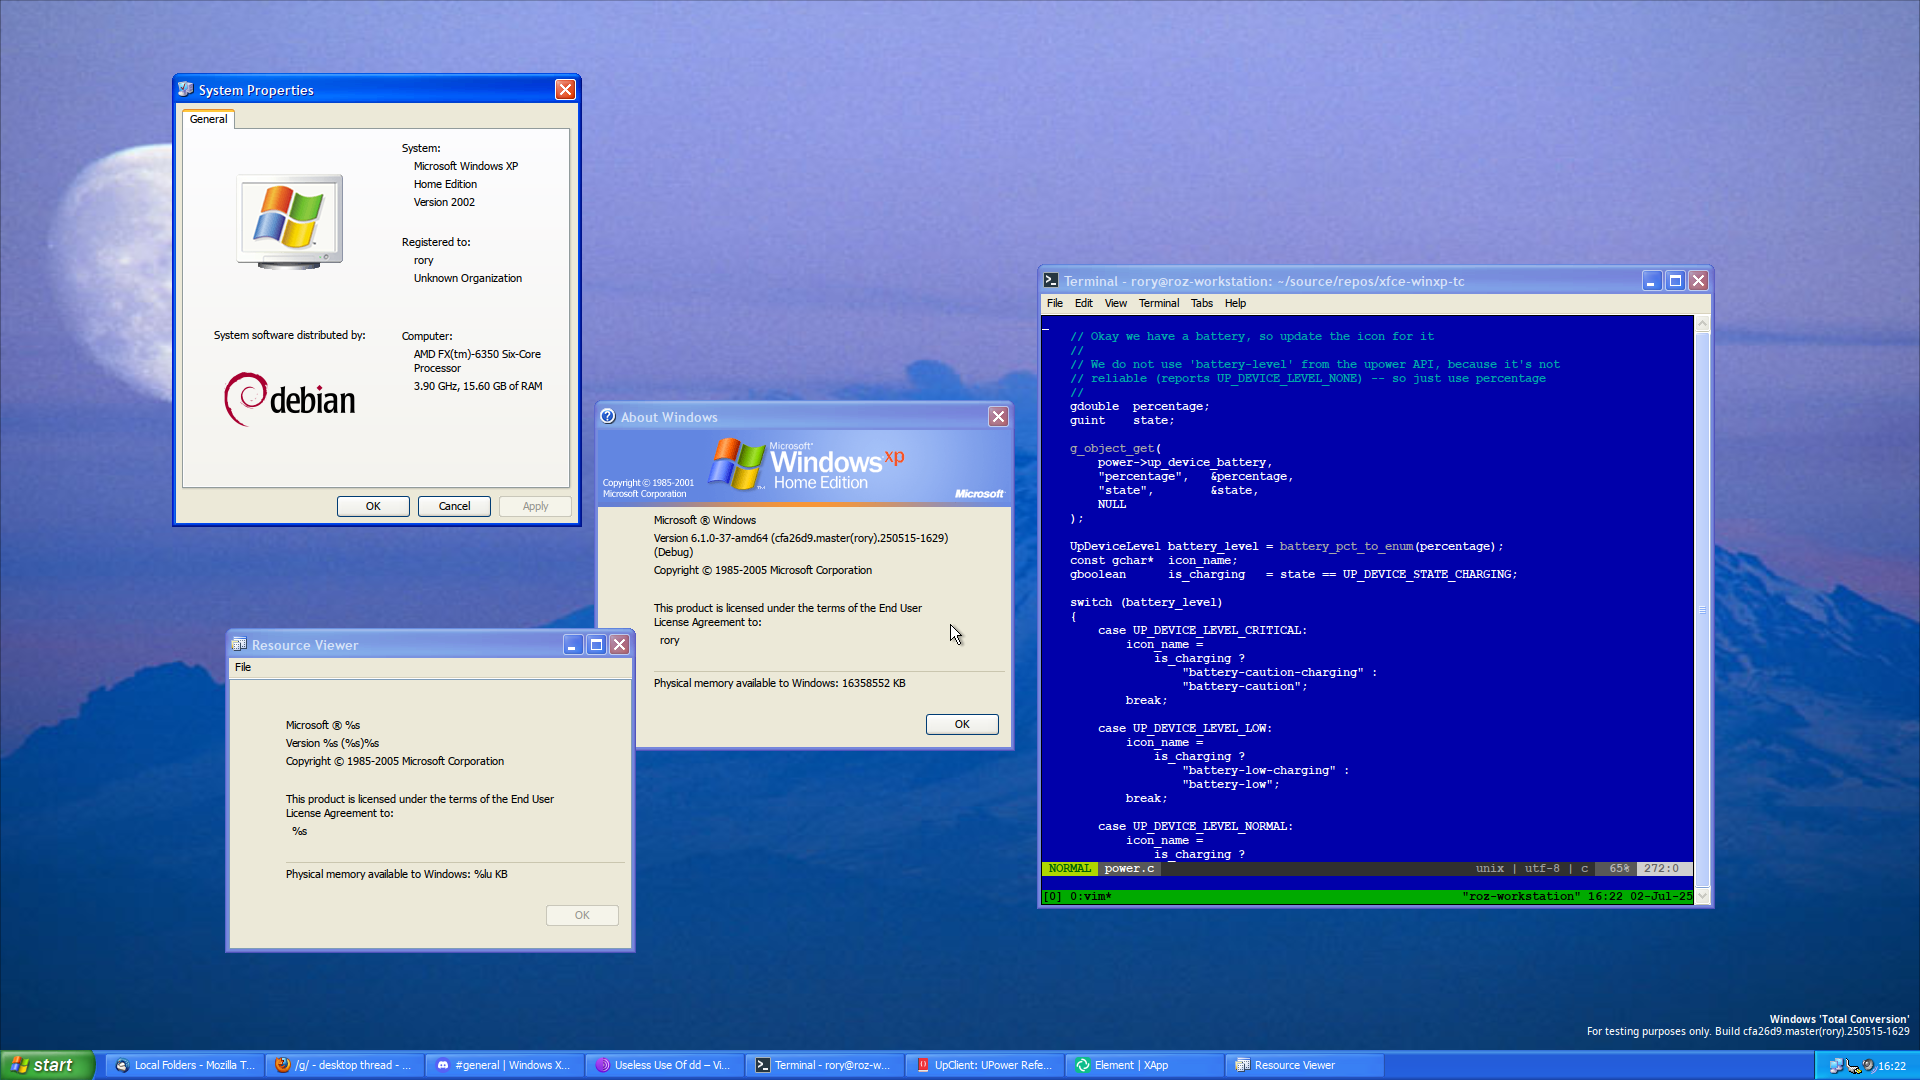Viewport: 1920px width, 1080px height.
Task: Click OK in About Windows dialog
Action: (962, 724)
